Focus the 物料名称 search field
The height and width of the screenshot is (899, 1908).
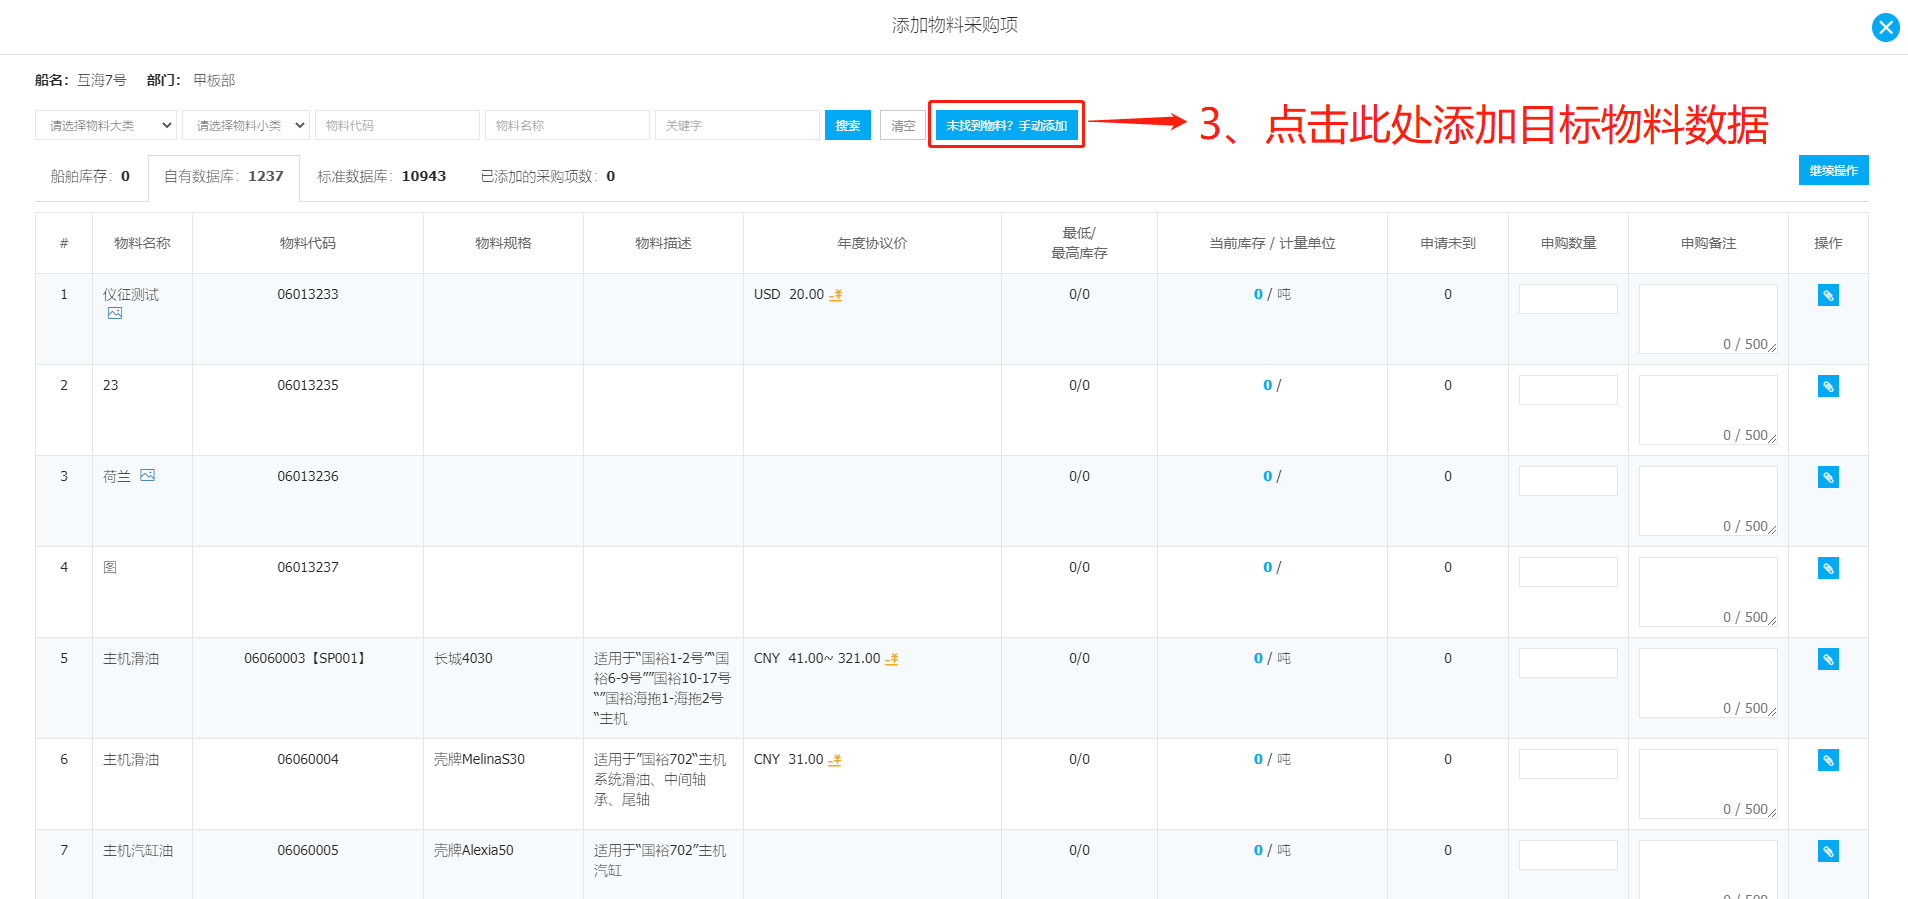[567, 125]
